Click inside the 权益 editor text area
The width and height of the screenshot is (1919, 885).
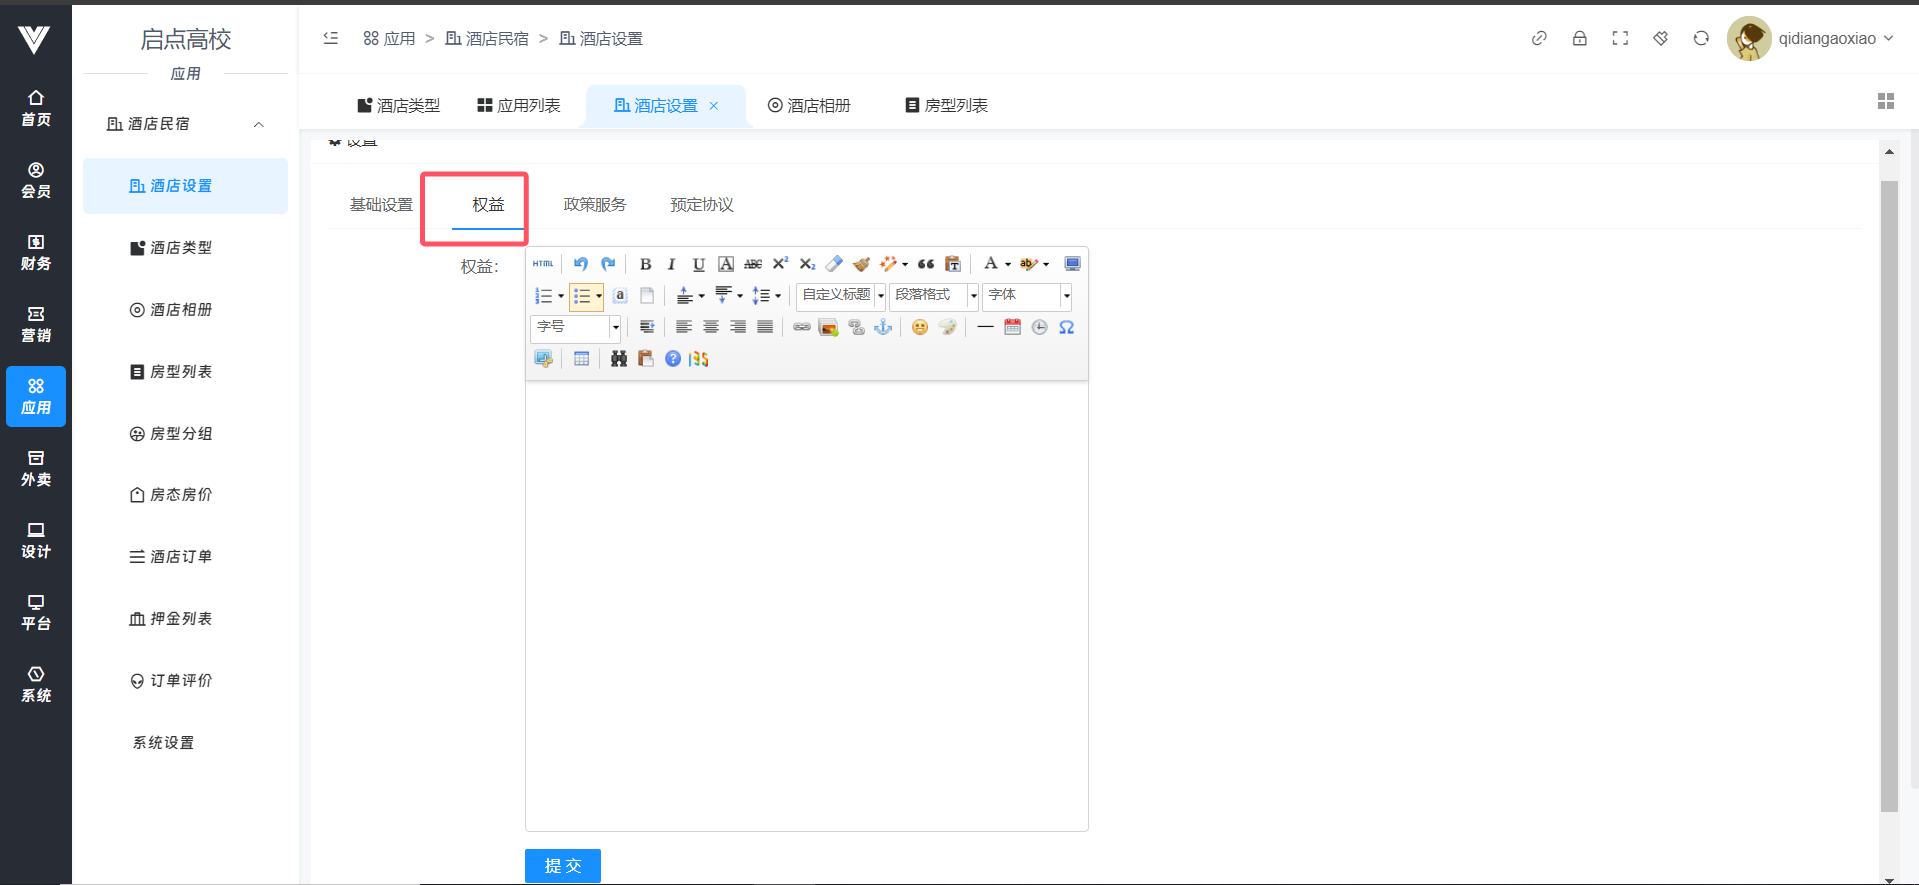806,600
